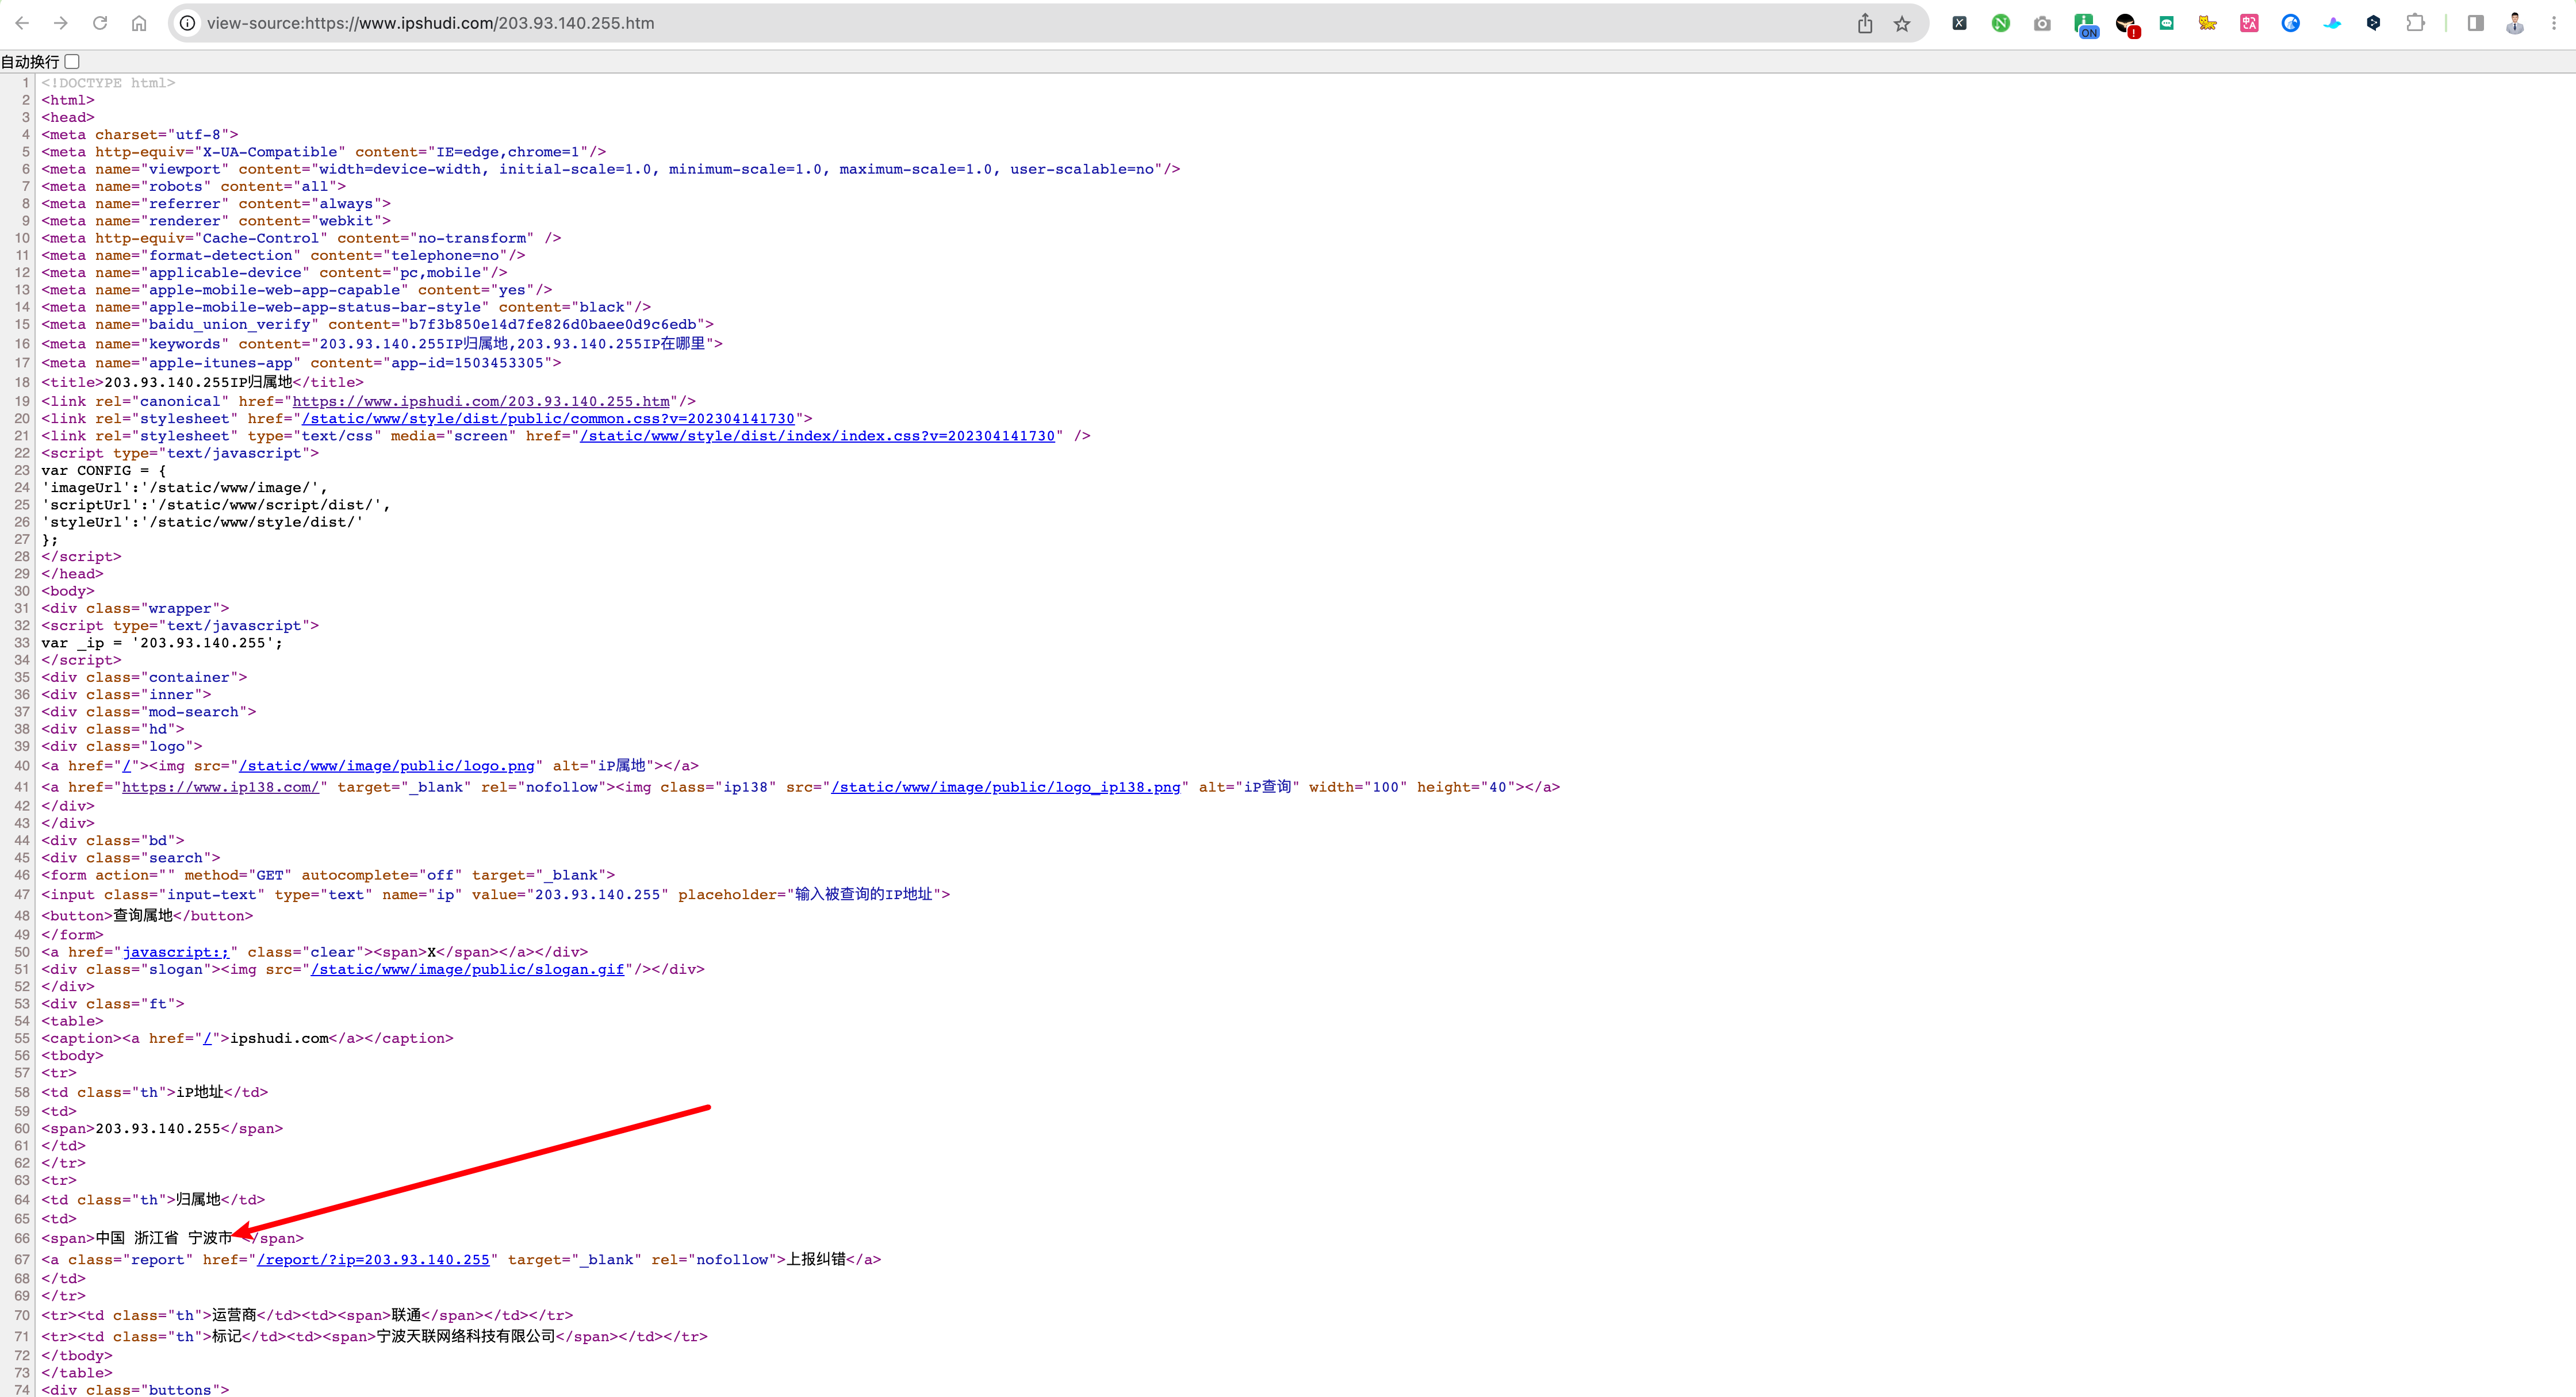Click the baidu_union_verify meta content value
Viewport: 2576px width, 1397px height.
pyautogui.click(x=552, y=324)
